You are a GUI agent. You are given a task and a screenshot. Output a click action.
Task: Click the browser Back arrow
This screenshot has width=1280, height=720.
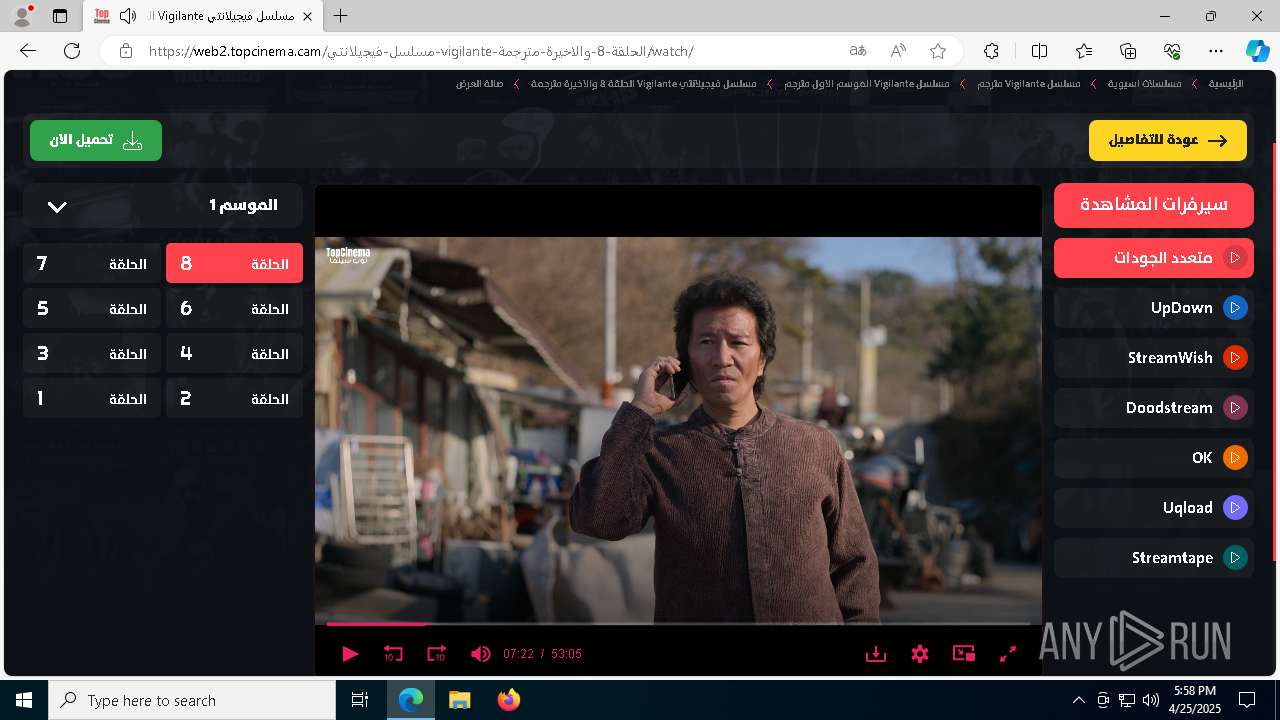pyautogui.click(x=28, y=51)
